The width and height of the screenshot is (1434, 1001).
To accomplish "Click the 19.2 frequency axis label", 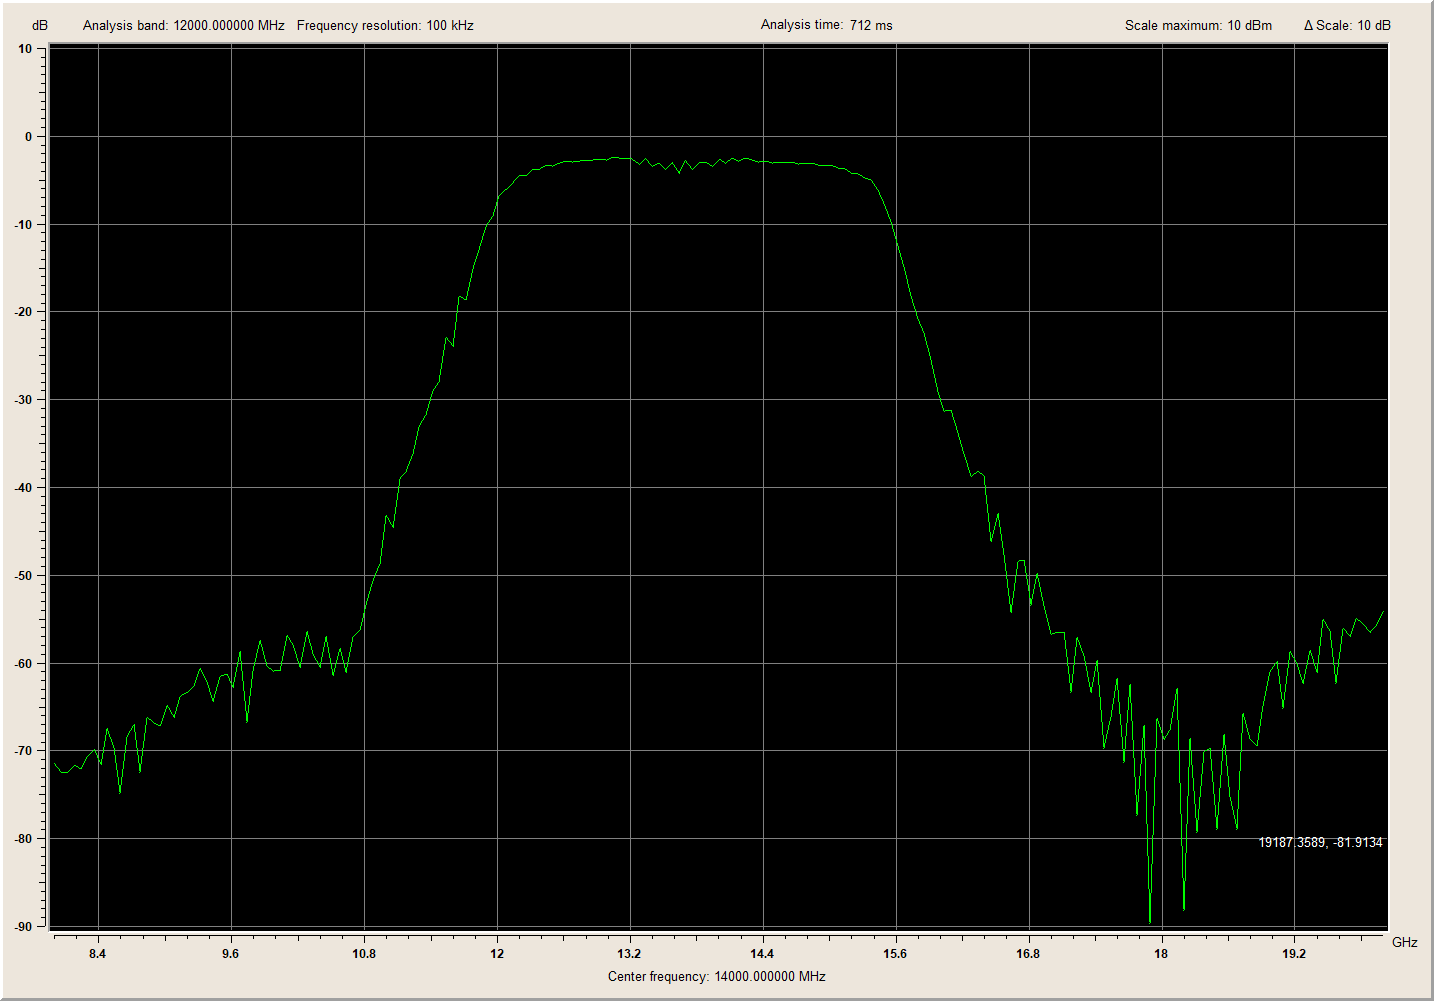I will (x=1293, y=953).
